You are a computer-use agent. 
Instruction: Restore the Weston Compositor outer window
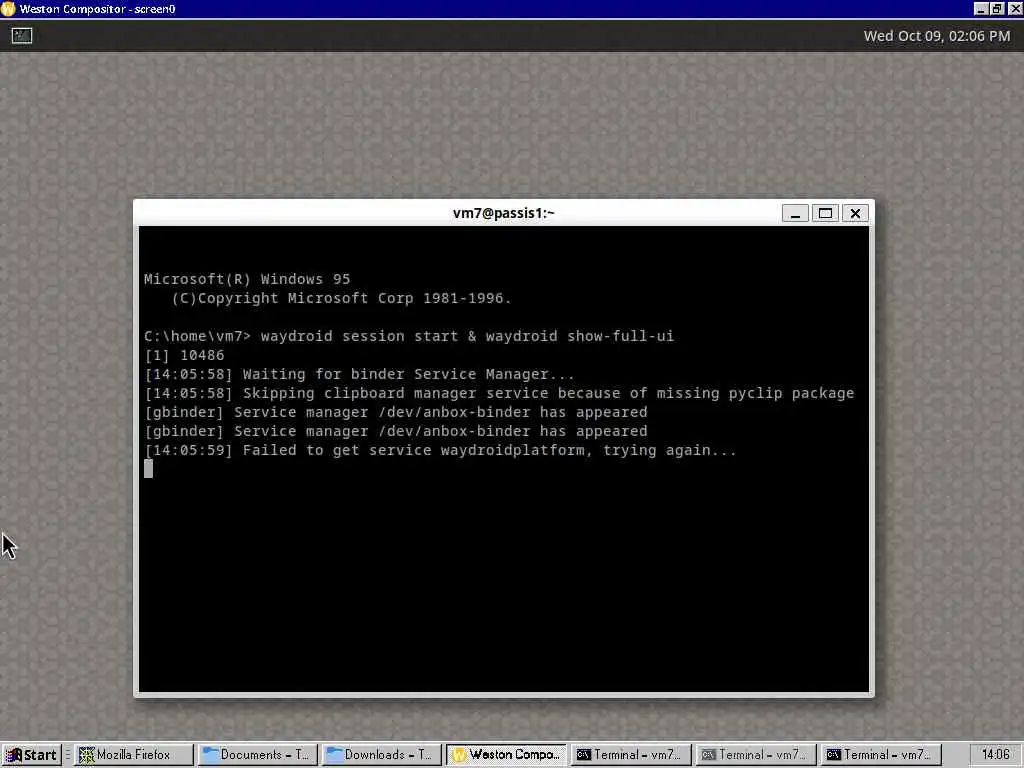click(x=997, y=9)
